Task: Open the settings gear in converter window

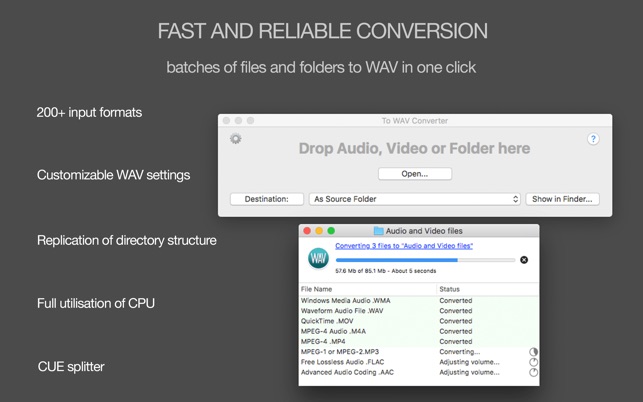Action: [236, 139]
